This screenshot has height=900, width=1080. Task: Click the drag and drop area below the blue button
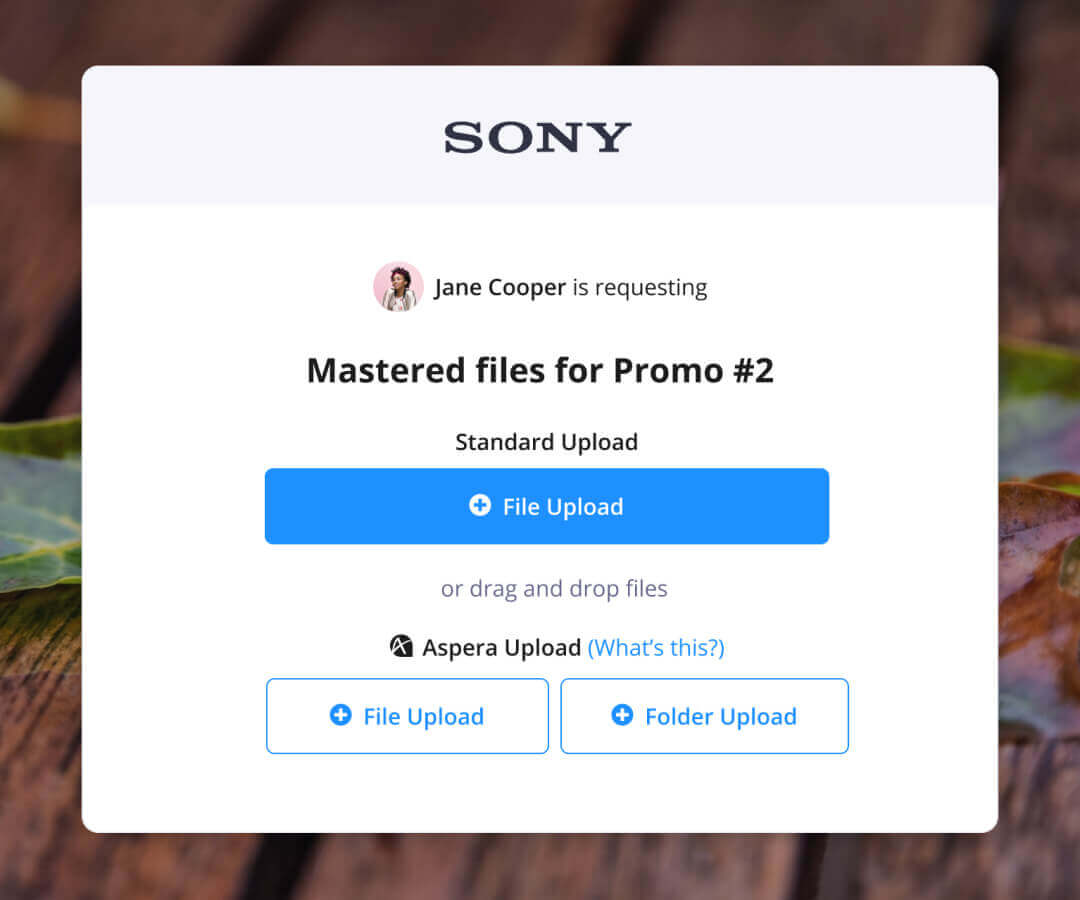click(553, 588)
